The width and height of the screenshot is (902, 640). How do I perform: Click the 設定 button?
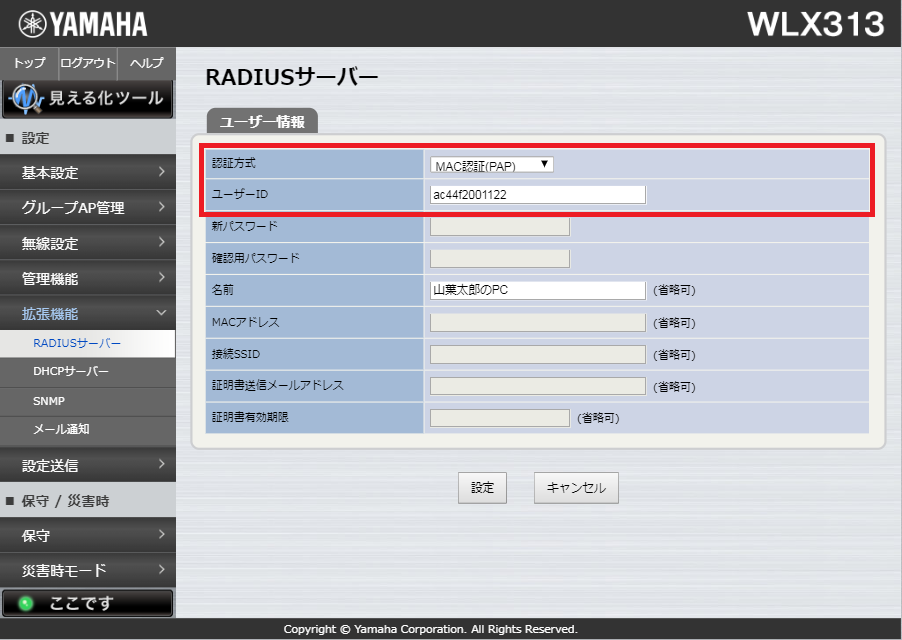pos(482,487)
